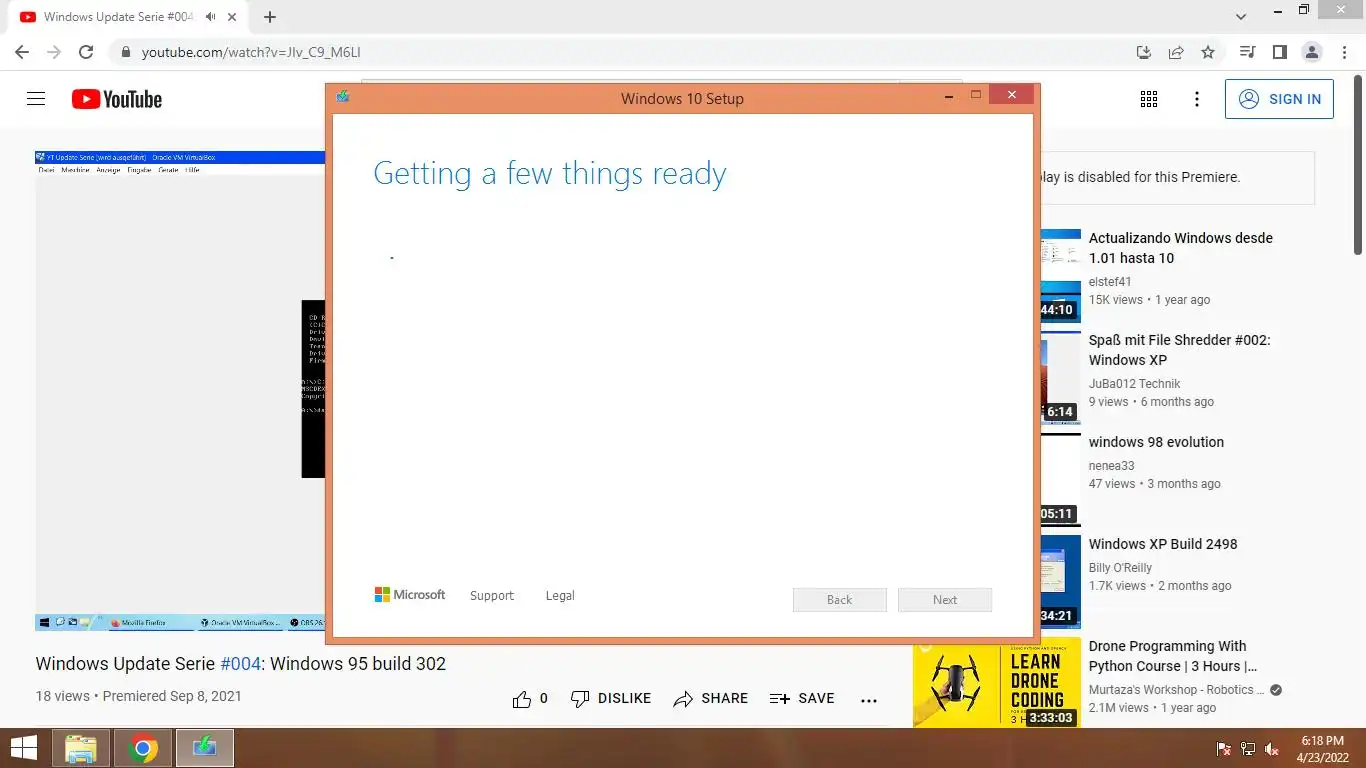Click SHARE under the video
Screen dimensions: 1366x768
point(711,698)
